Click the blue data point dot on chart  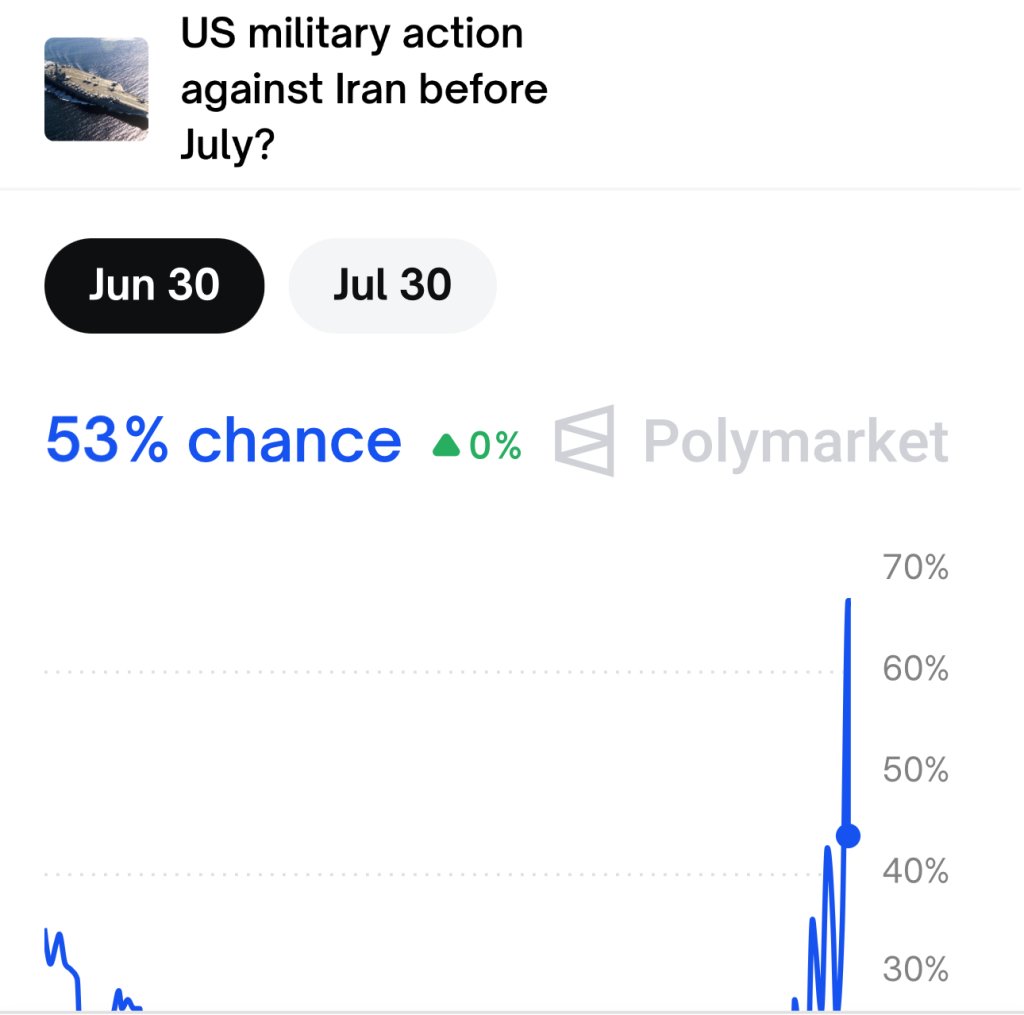tap(848, 835)
